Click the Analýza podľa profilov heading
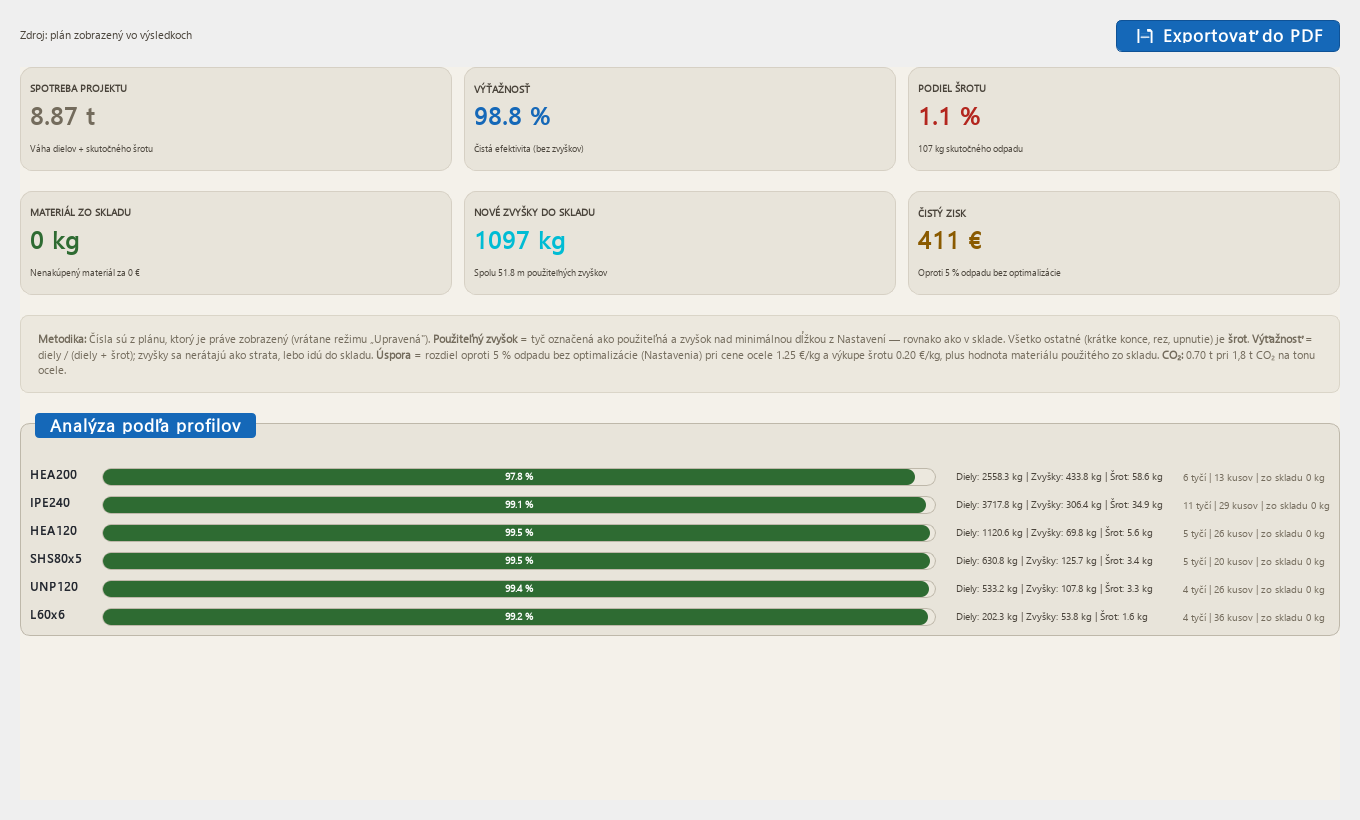 145,426
